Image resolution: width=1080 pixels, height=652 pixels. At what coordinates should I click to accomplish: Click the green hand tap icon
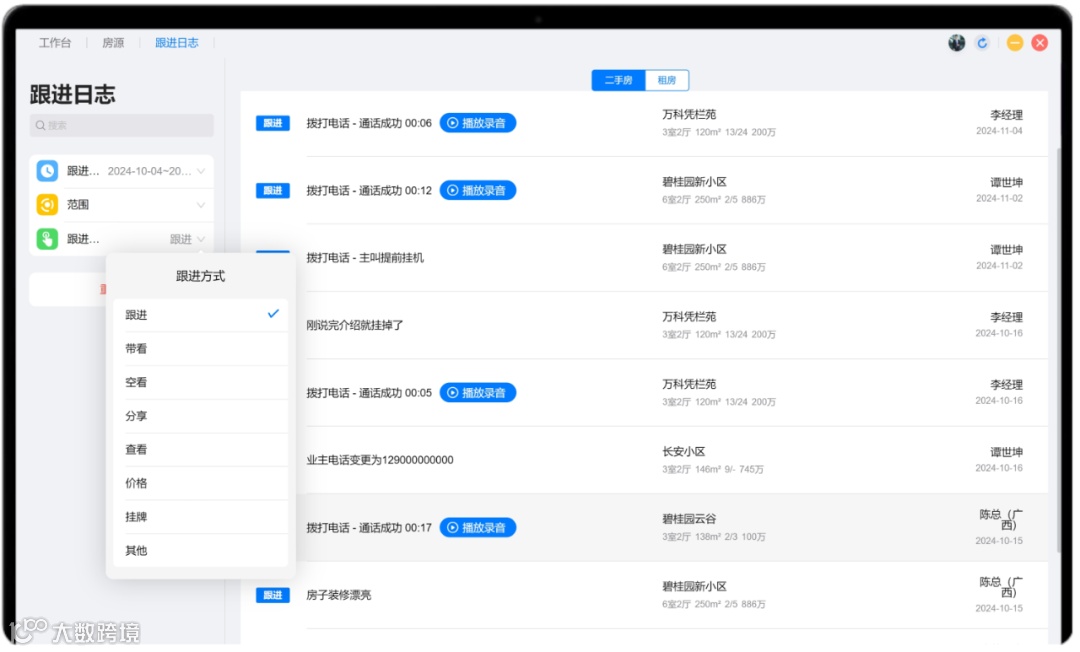click(x=47, y=239)
